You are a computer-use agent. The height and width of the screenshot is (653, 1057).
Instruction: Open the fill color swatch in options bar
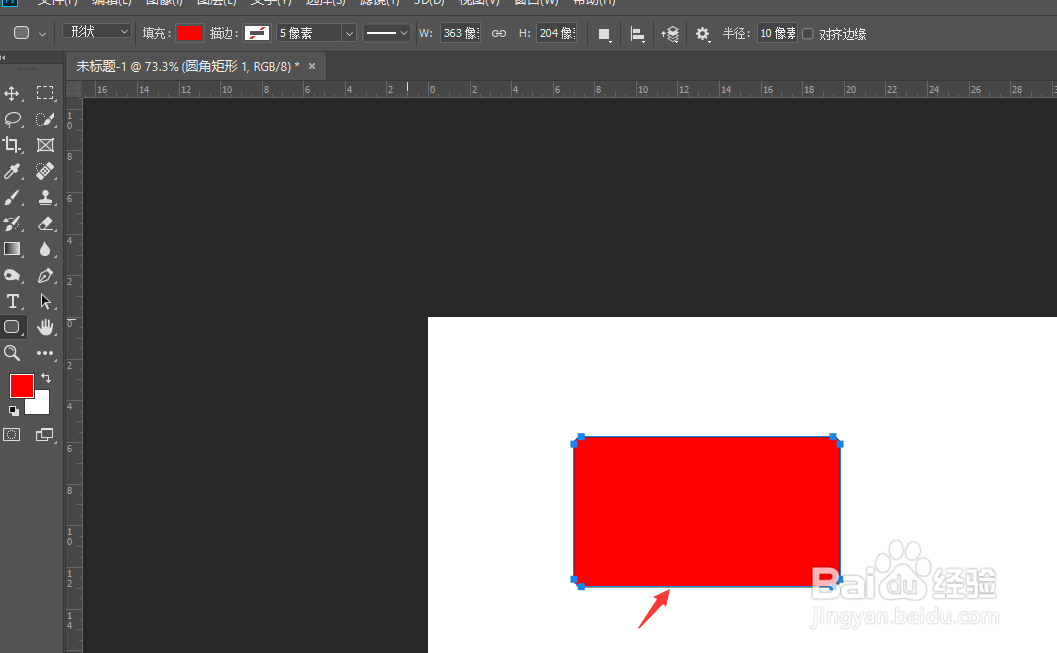coord(189,33)
